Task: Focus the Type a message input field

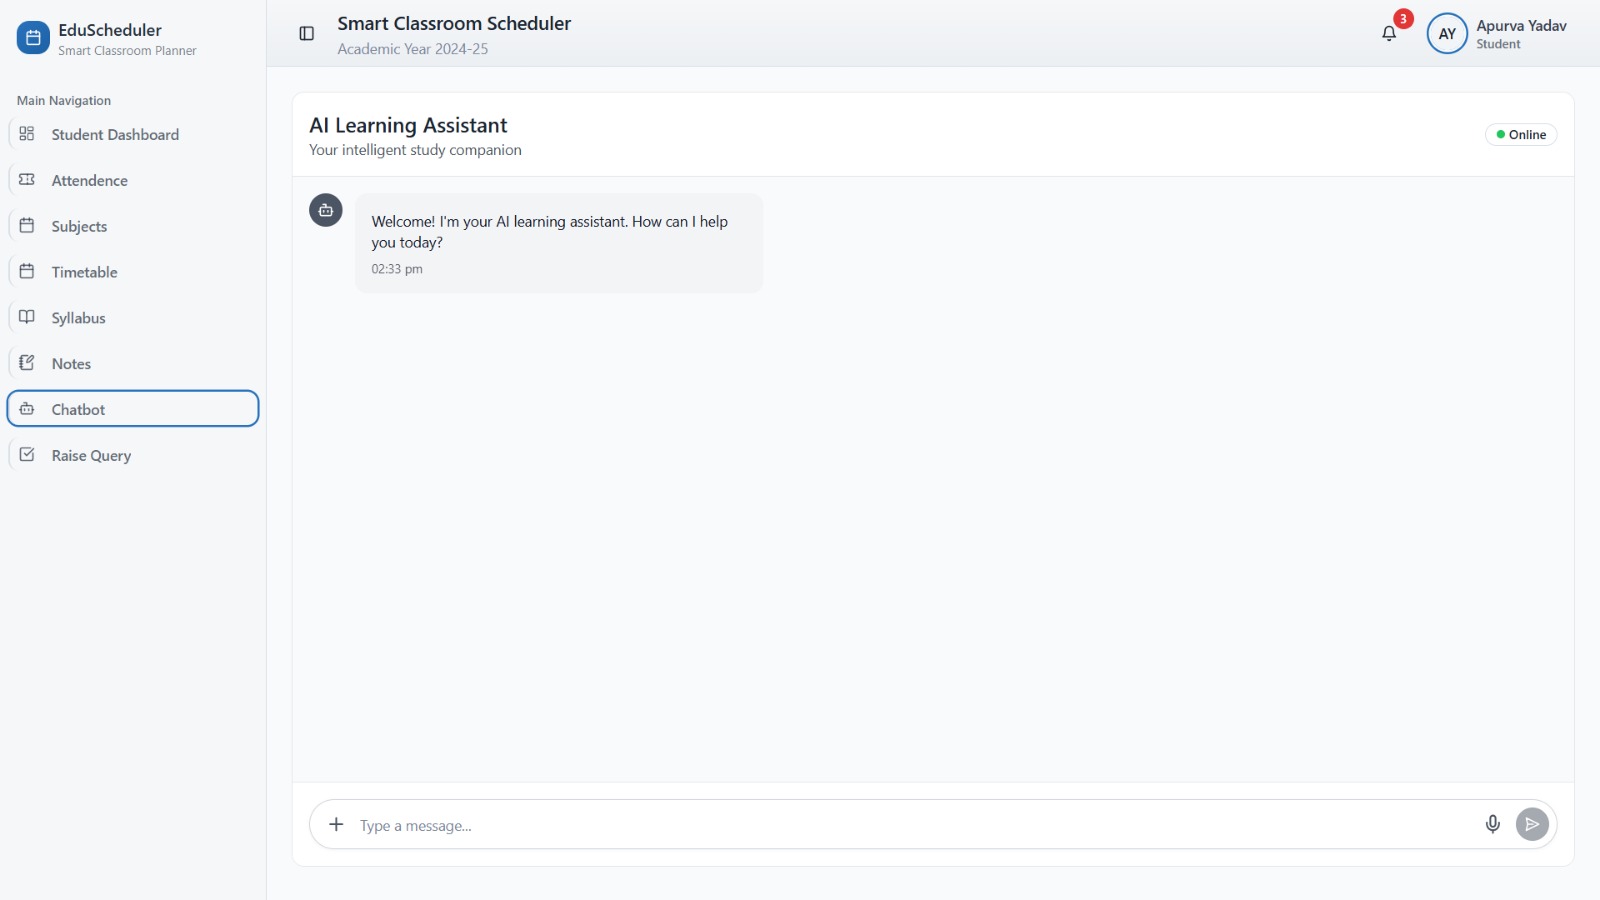Action: [x=915, y=826]
